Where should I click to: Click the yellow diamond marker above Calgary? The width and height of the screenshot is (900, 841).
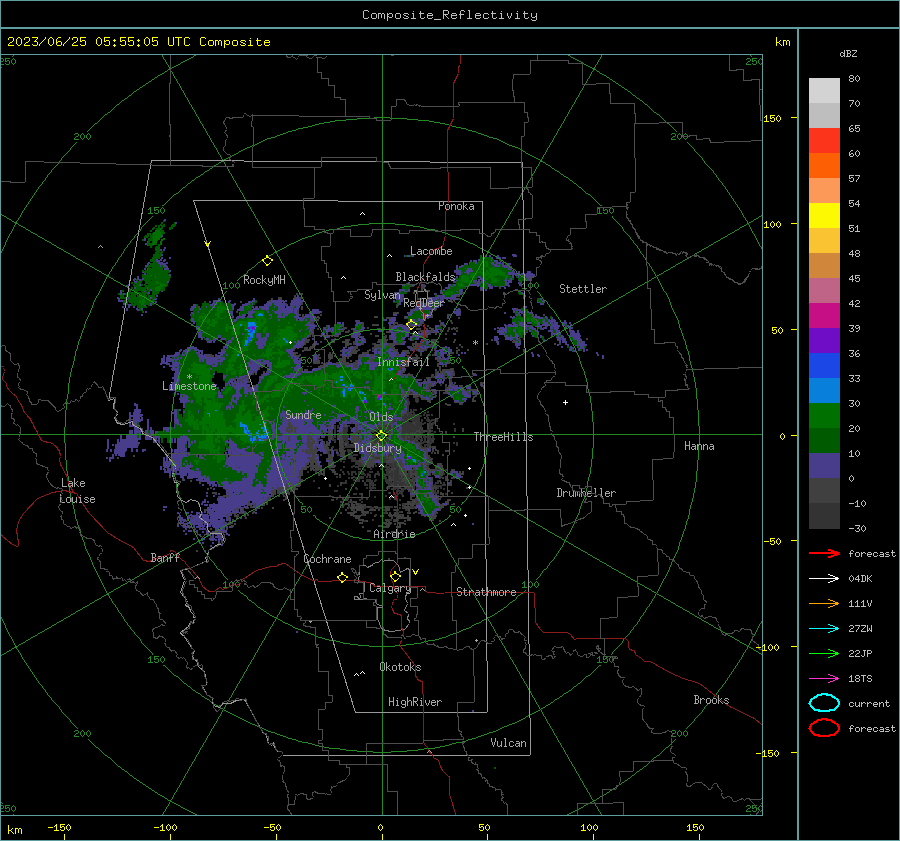click(x=395, y=576)
